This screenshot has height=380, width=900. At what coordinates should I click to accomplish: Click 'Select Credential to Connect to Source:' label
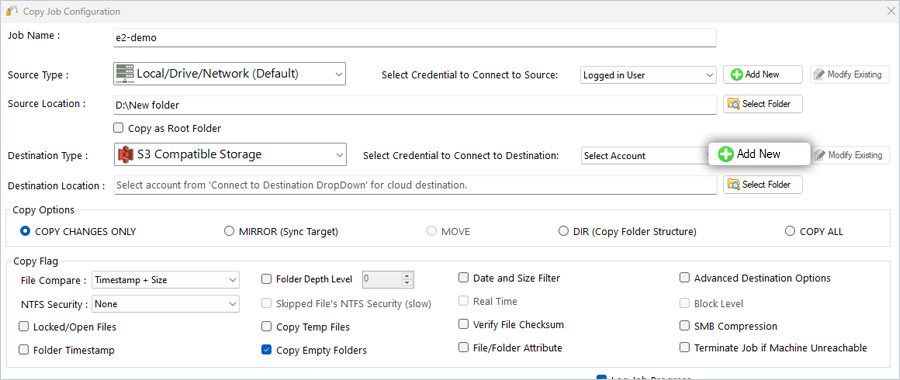click(x=470, y=75)
